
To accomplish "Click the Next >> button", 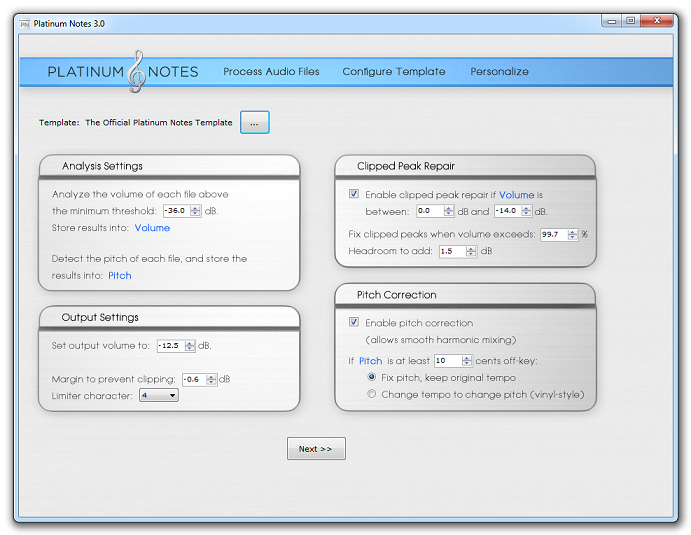I will pos(316,449).
